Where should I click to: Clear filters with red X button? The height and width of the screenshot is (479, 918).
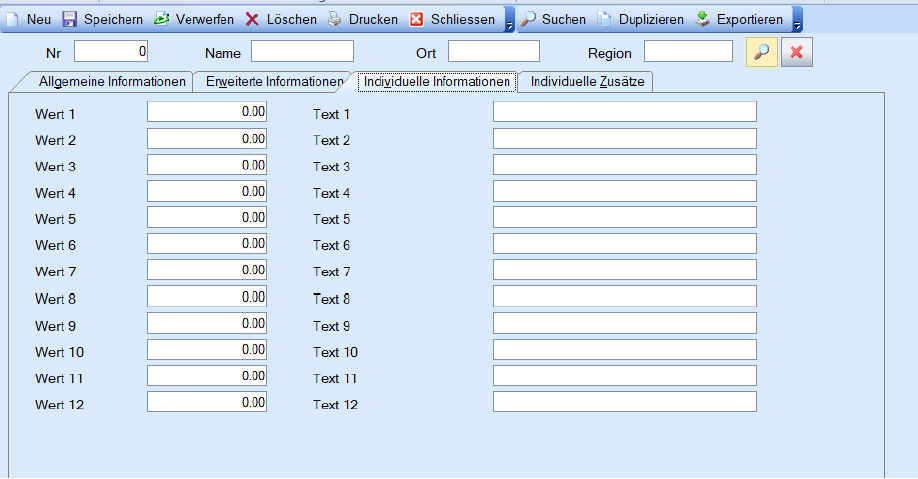point(796,52)
